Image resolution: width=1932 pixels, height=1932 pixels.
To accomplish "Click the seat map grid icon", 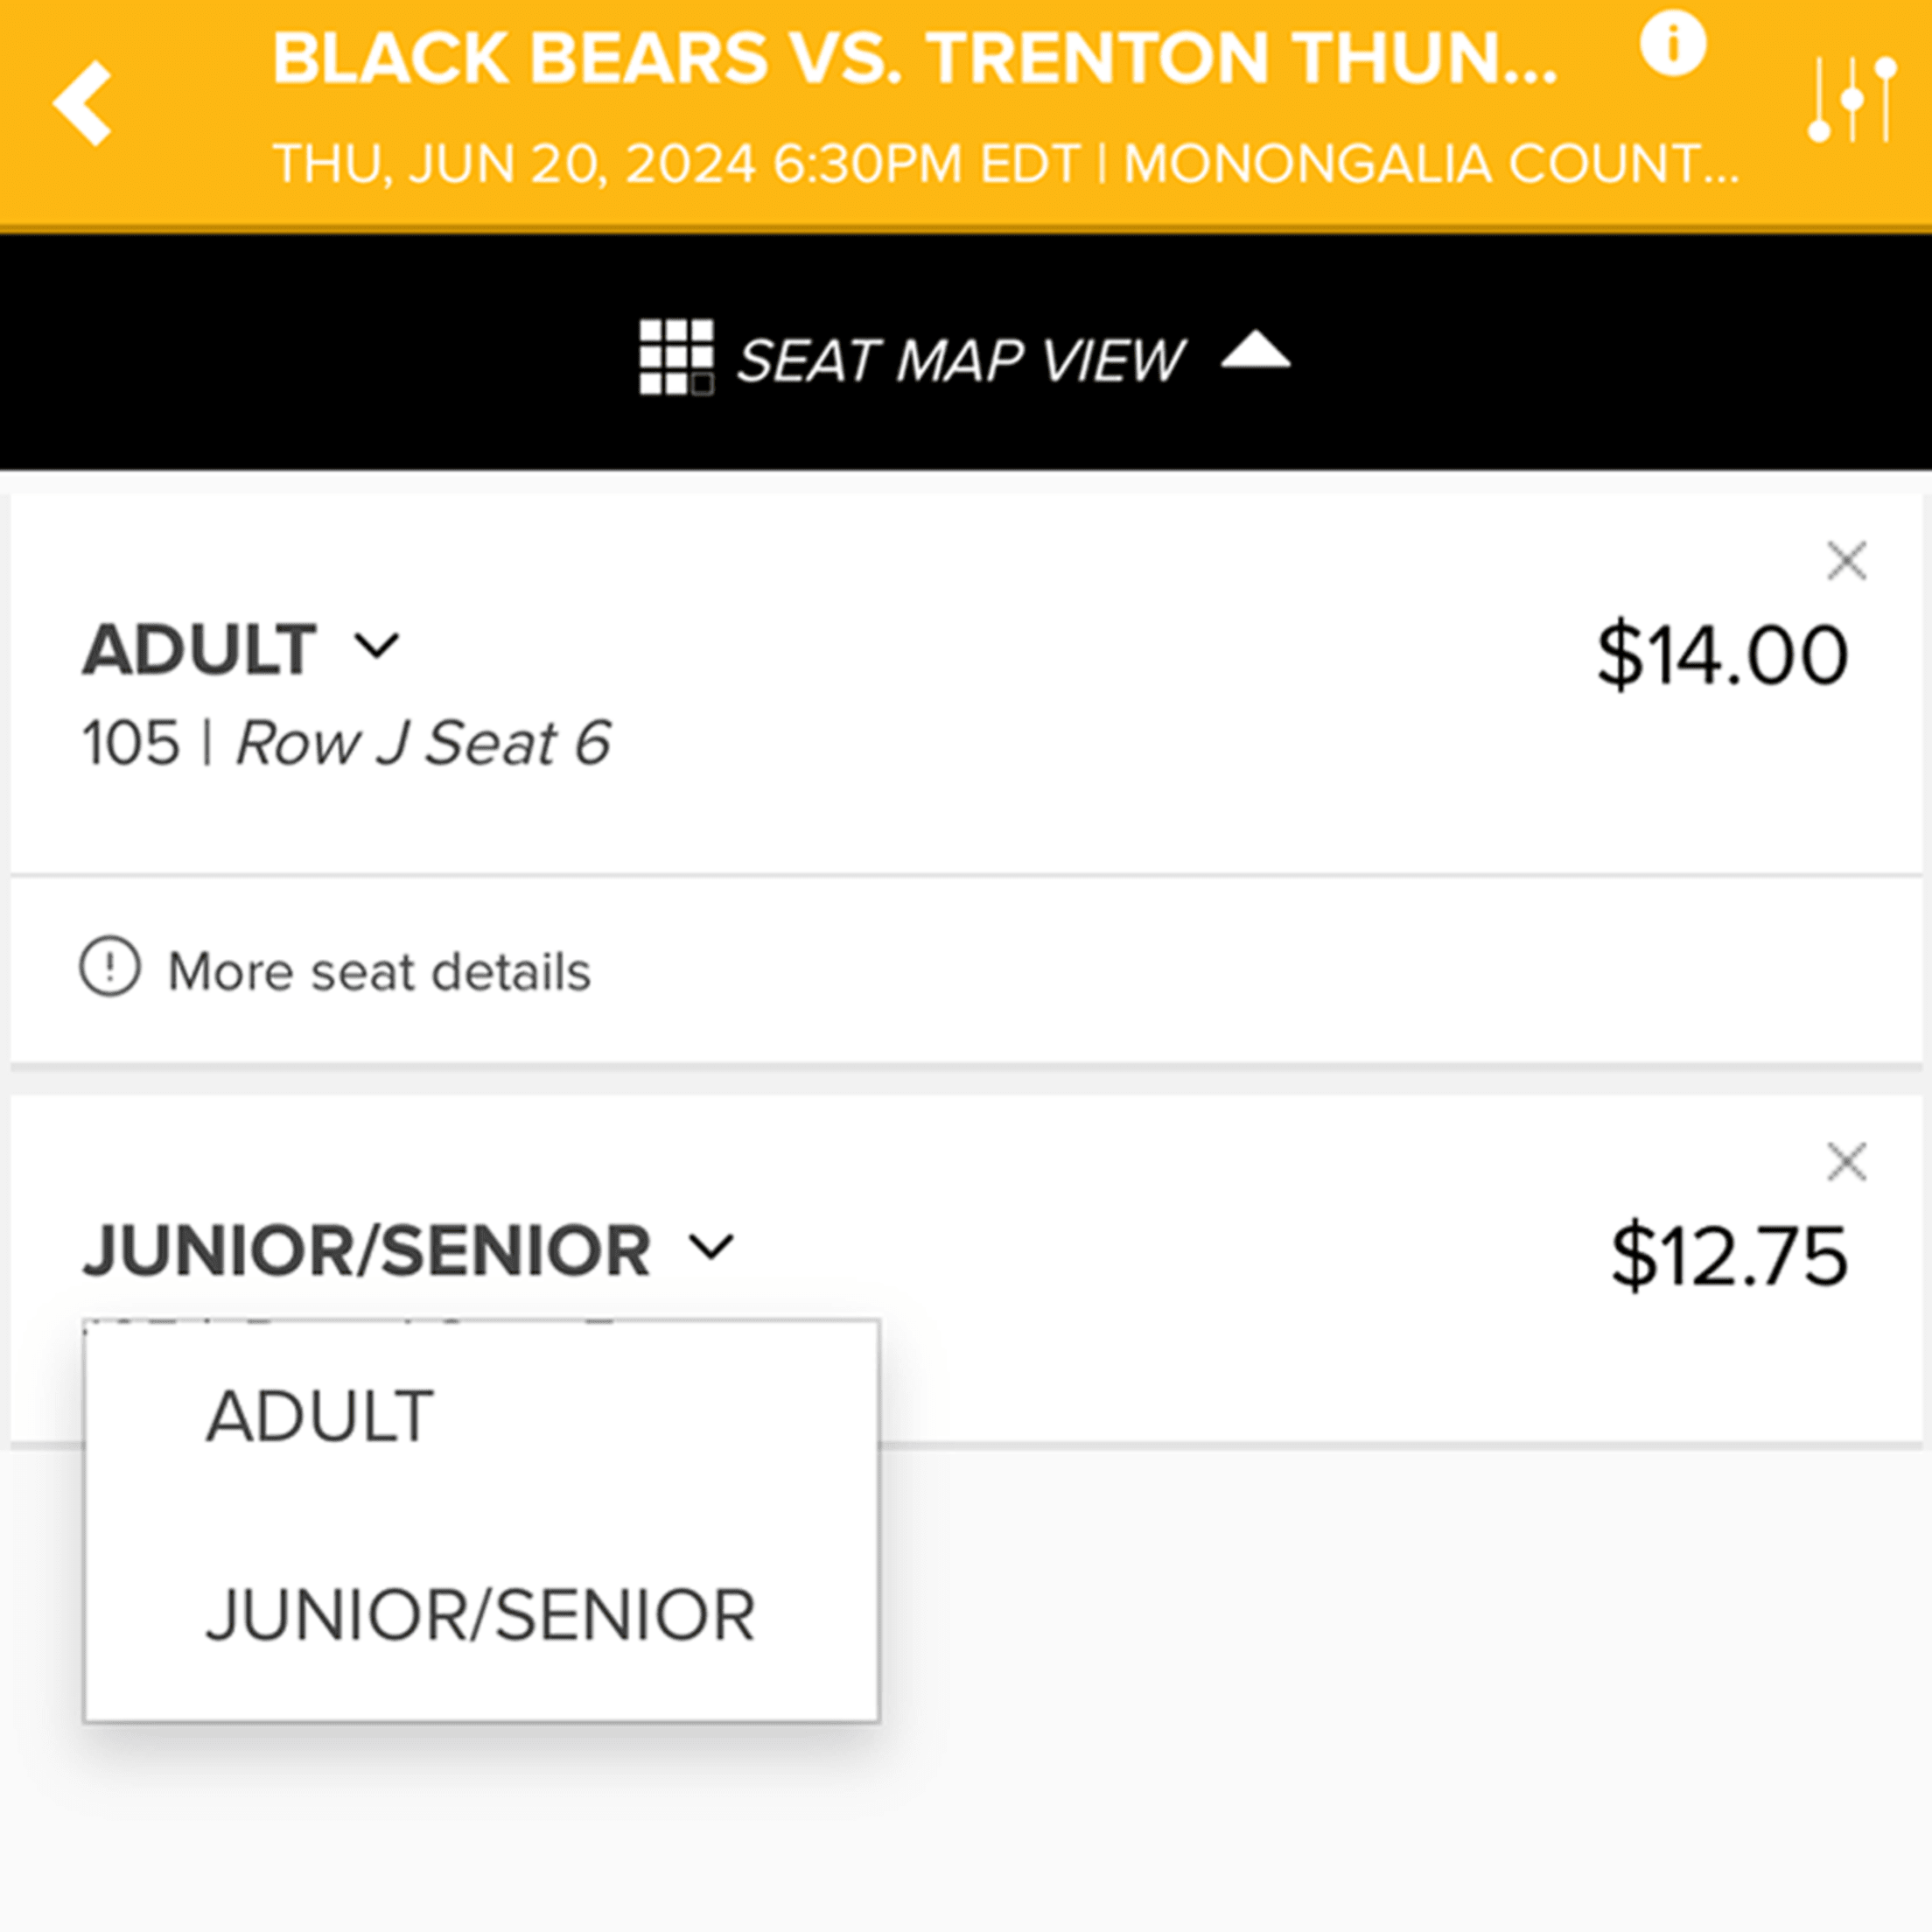I will pyautogui.click(x=676, y=357).
